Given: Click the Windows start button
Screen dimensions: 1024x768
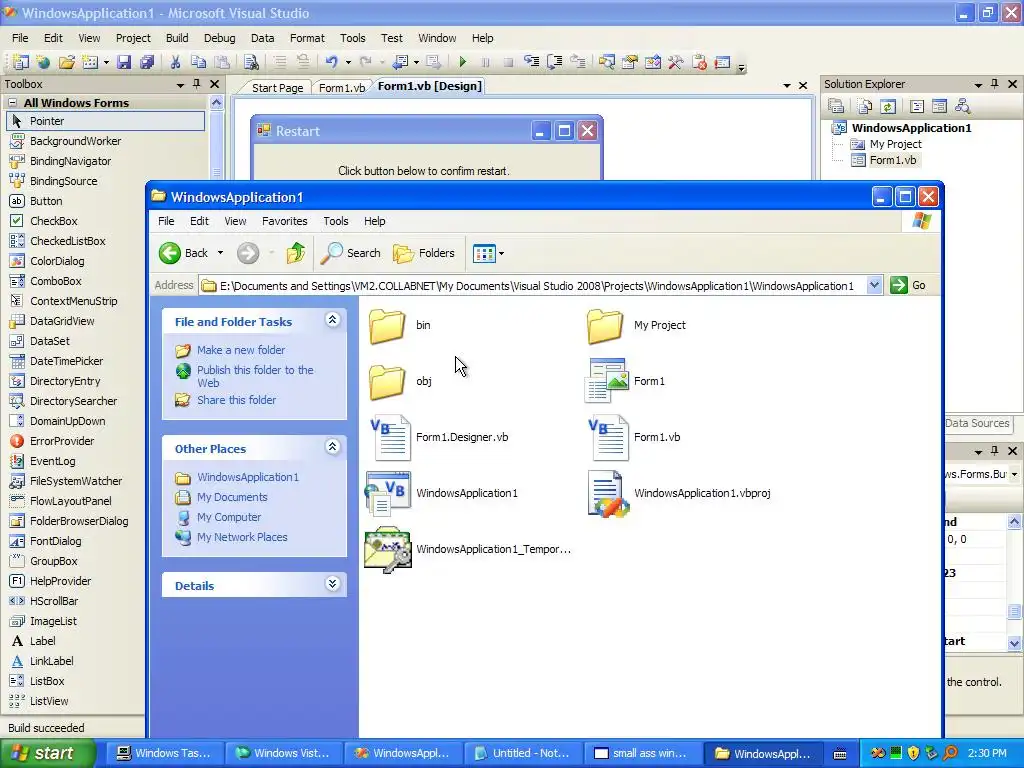Looking at the screenshot, I should [47, 753].
